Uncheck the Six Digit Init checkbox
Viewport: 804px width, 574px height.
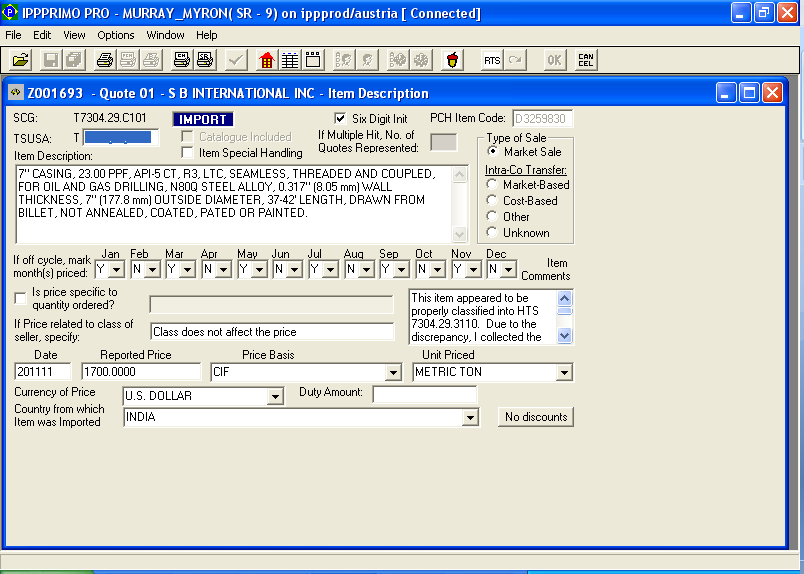pos(340,119)
